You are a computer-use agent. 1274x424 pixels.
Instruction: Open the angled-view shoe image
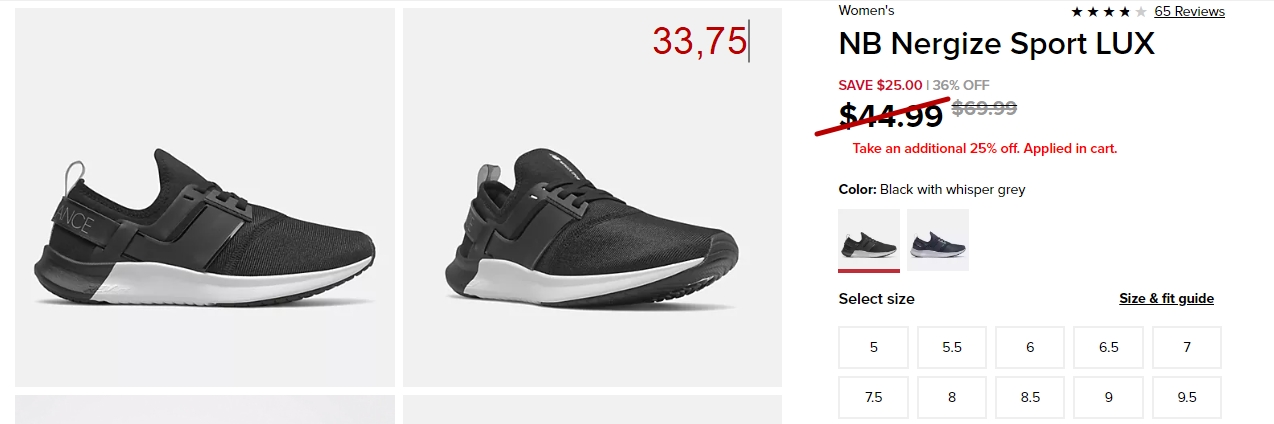592,197
